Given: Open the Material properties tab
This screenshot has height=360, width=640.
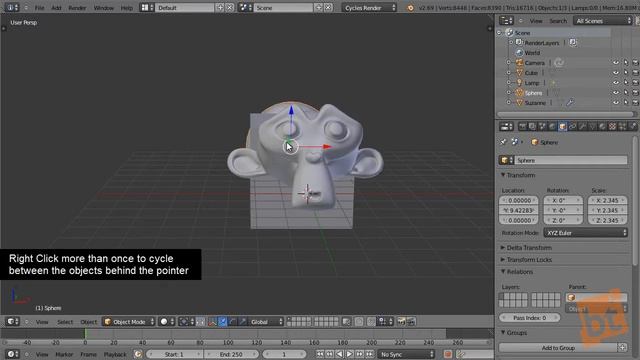Looking at the screenshot, I should (x=602, y=127).
